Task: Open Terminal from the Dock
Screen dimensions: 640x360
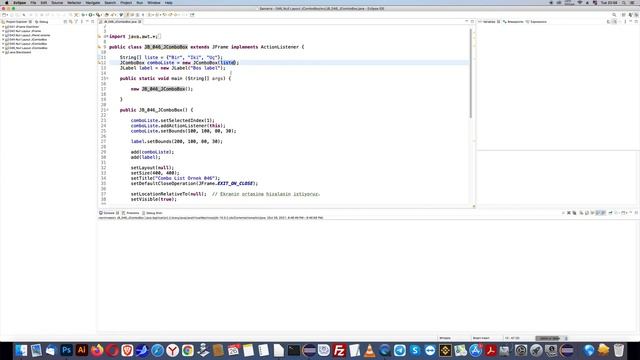Action: (x=293, y=350)
